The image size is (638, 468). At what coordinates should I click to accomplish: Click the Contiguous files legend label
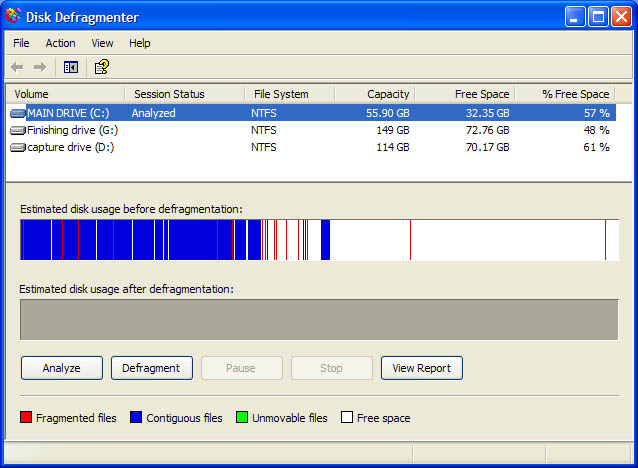click(184, 418)
